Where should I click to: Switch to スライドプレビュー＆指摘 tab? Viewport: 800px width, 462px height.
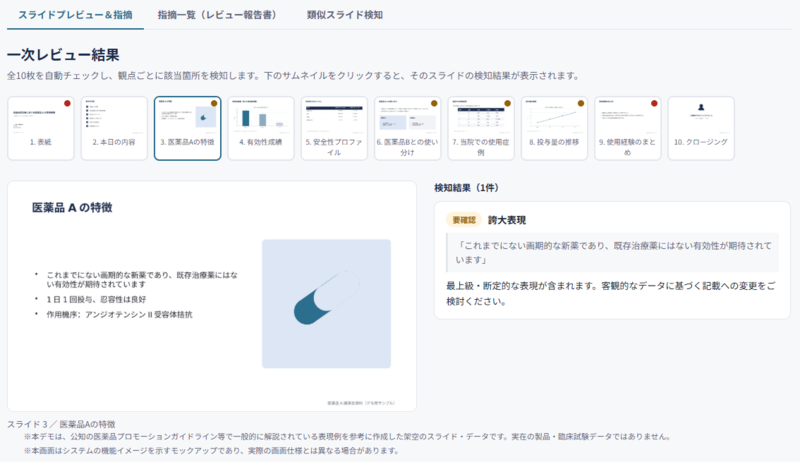[75, 15]
